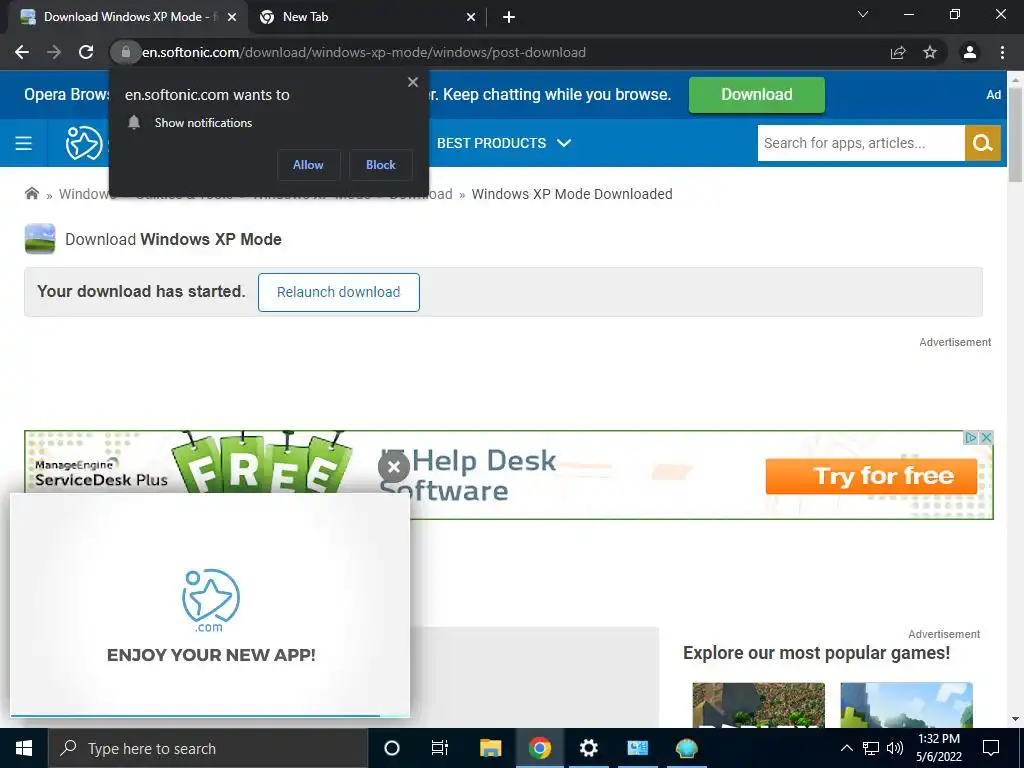Focus the Search for apps field
This screenshot has height=768, width=1024.
pos(861,143)
